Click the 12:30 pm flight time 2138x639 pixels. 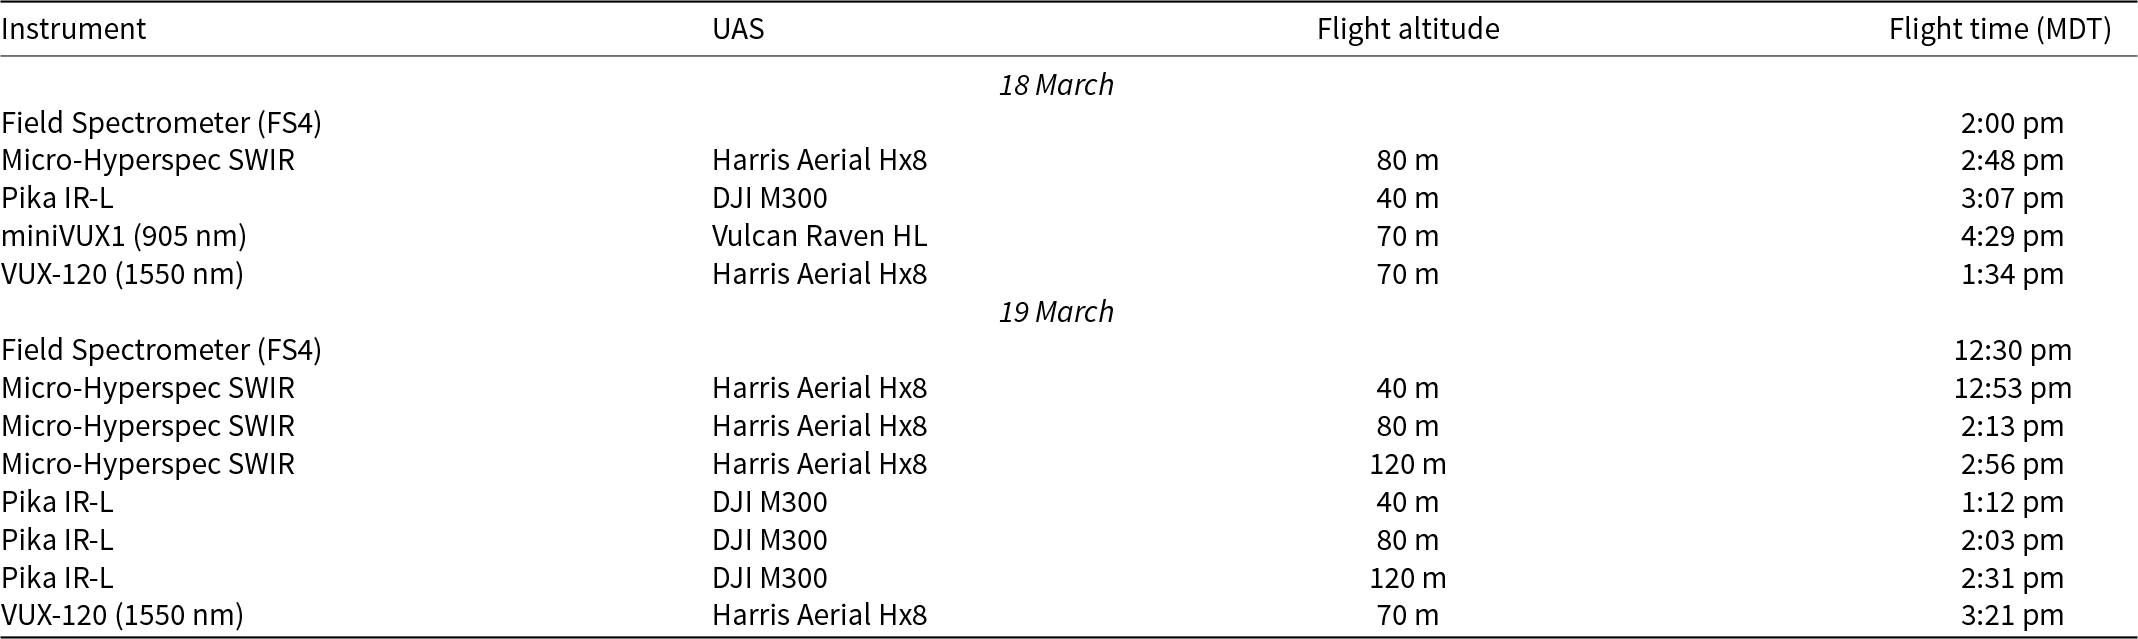(x=2012, y=350)
